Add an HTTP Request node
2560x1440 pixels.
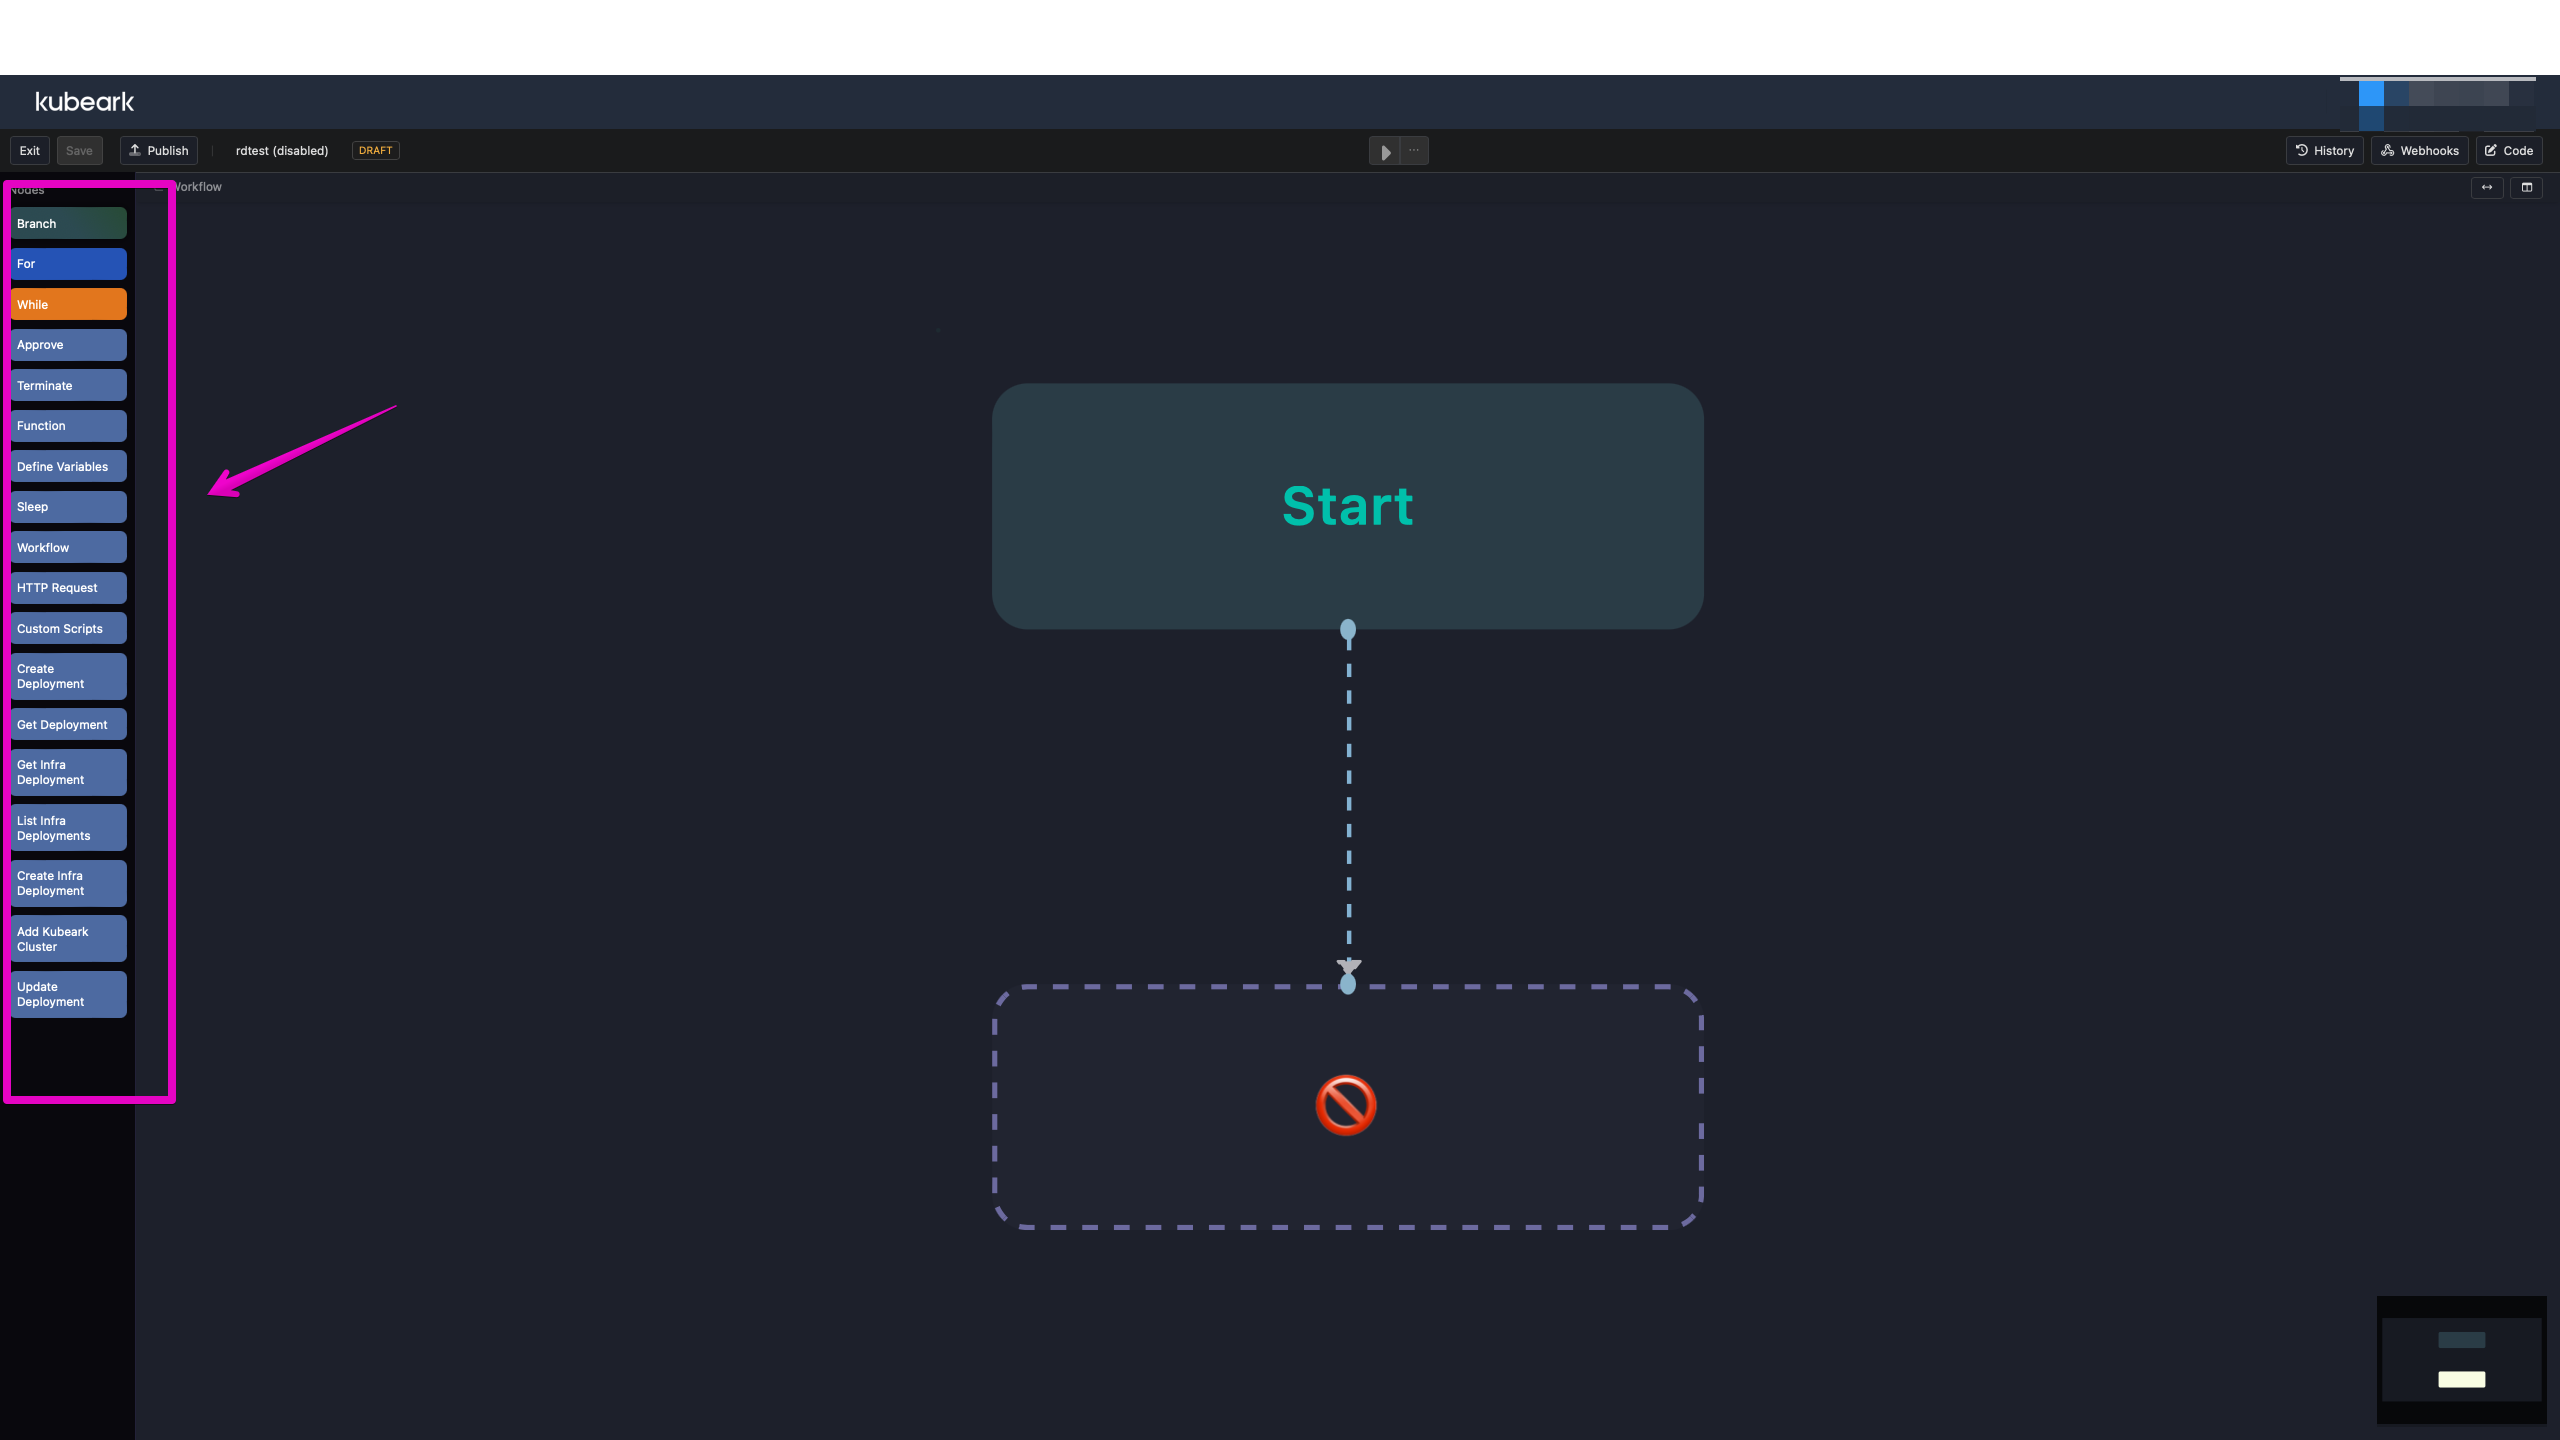tap(67, 588)
